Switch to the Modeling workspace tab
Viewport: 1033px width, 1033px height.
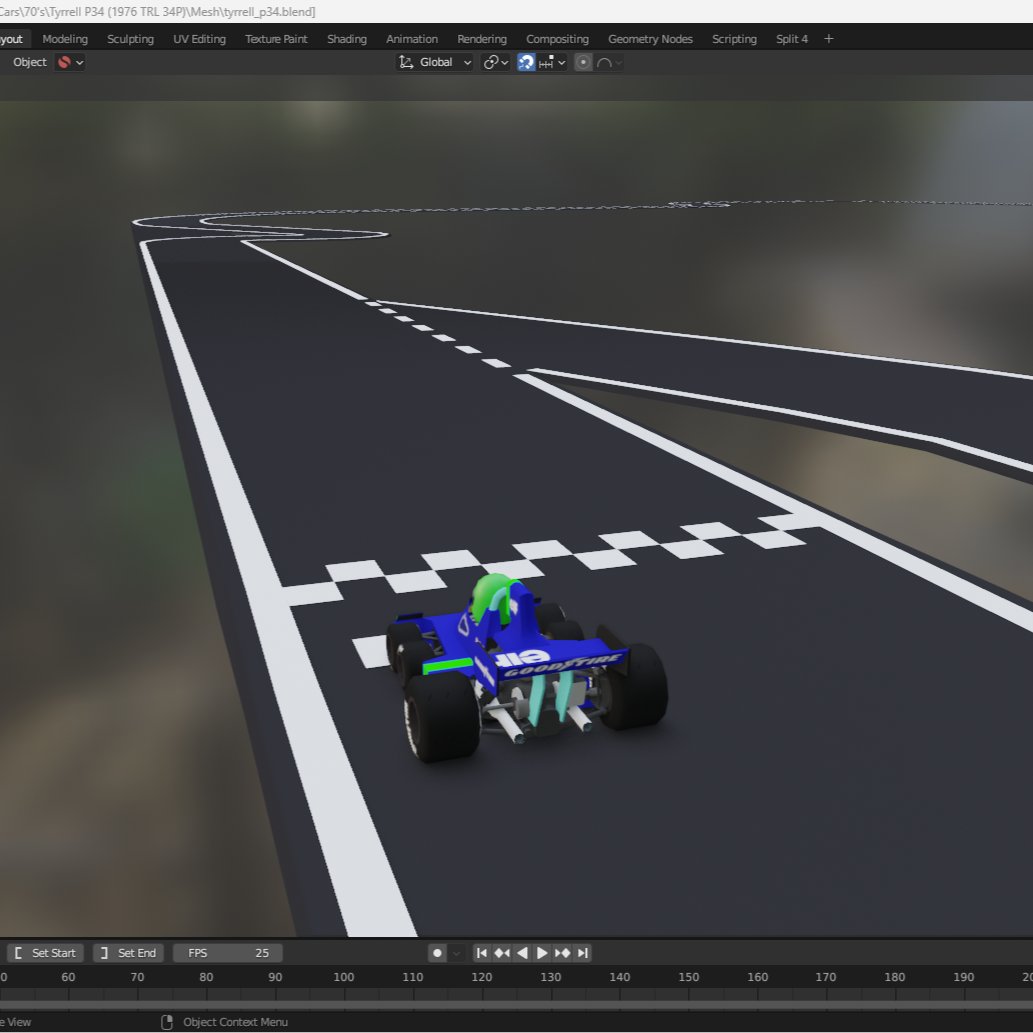pyautogui.click(x=65, y=39)
